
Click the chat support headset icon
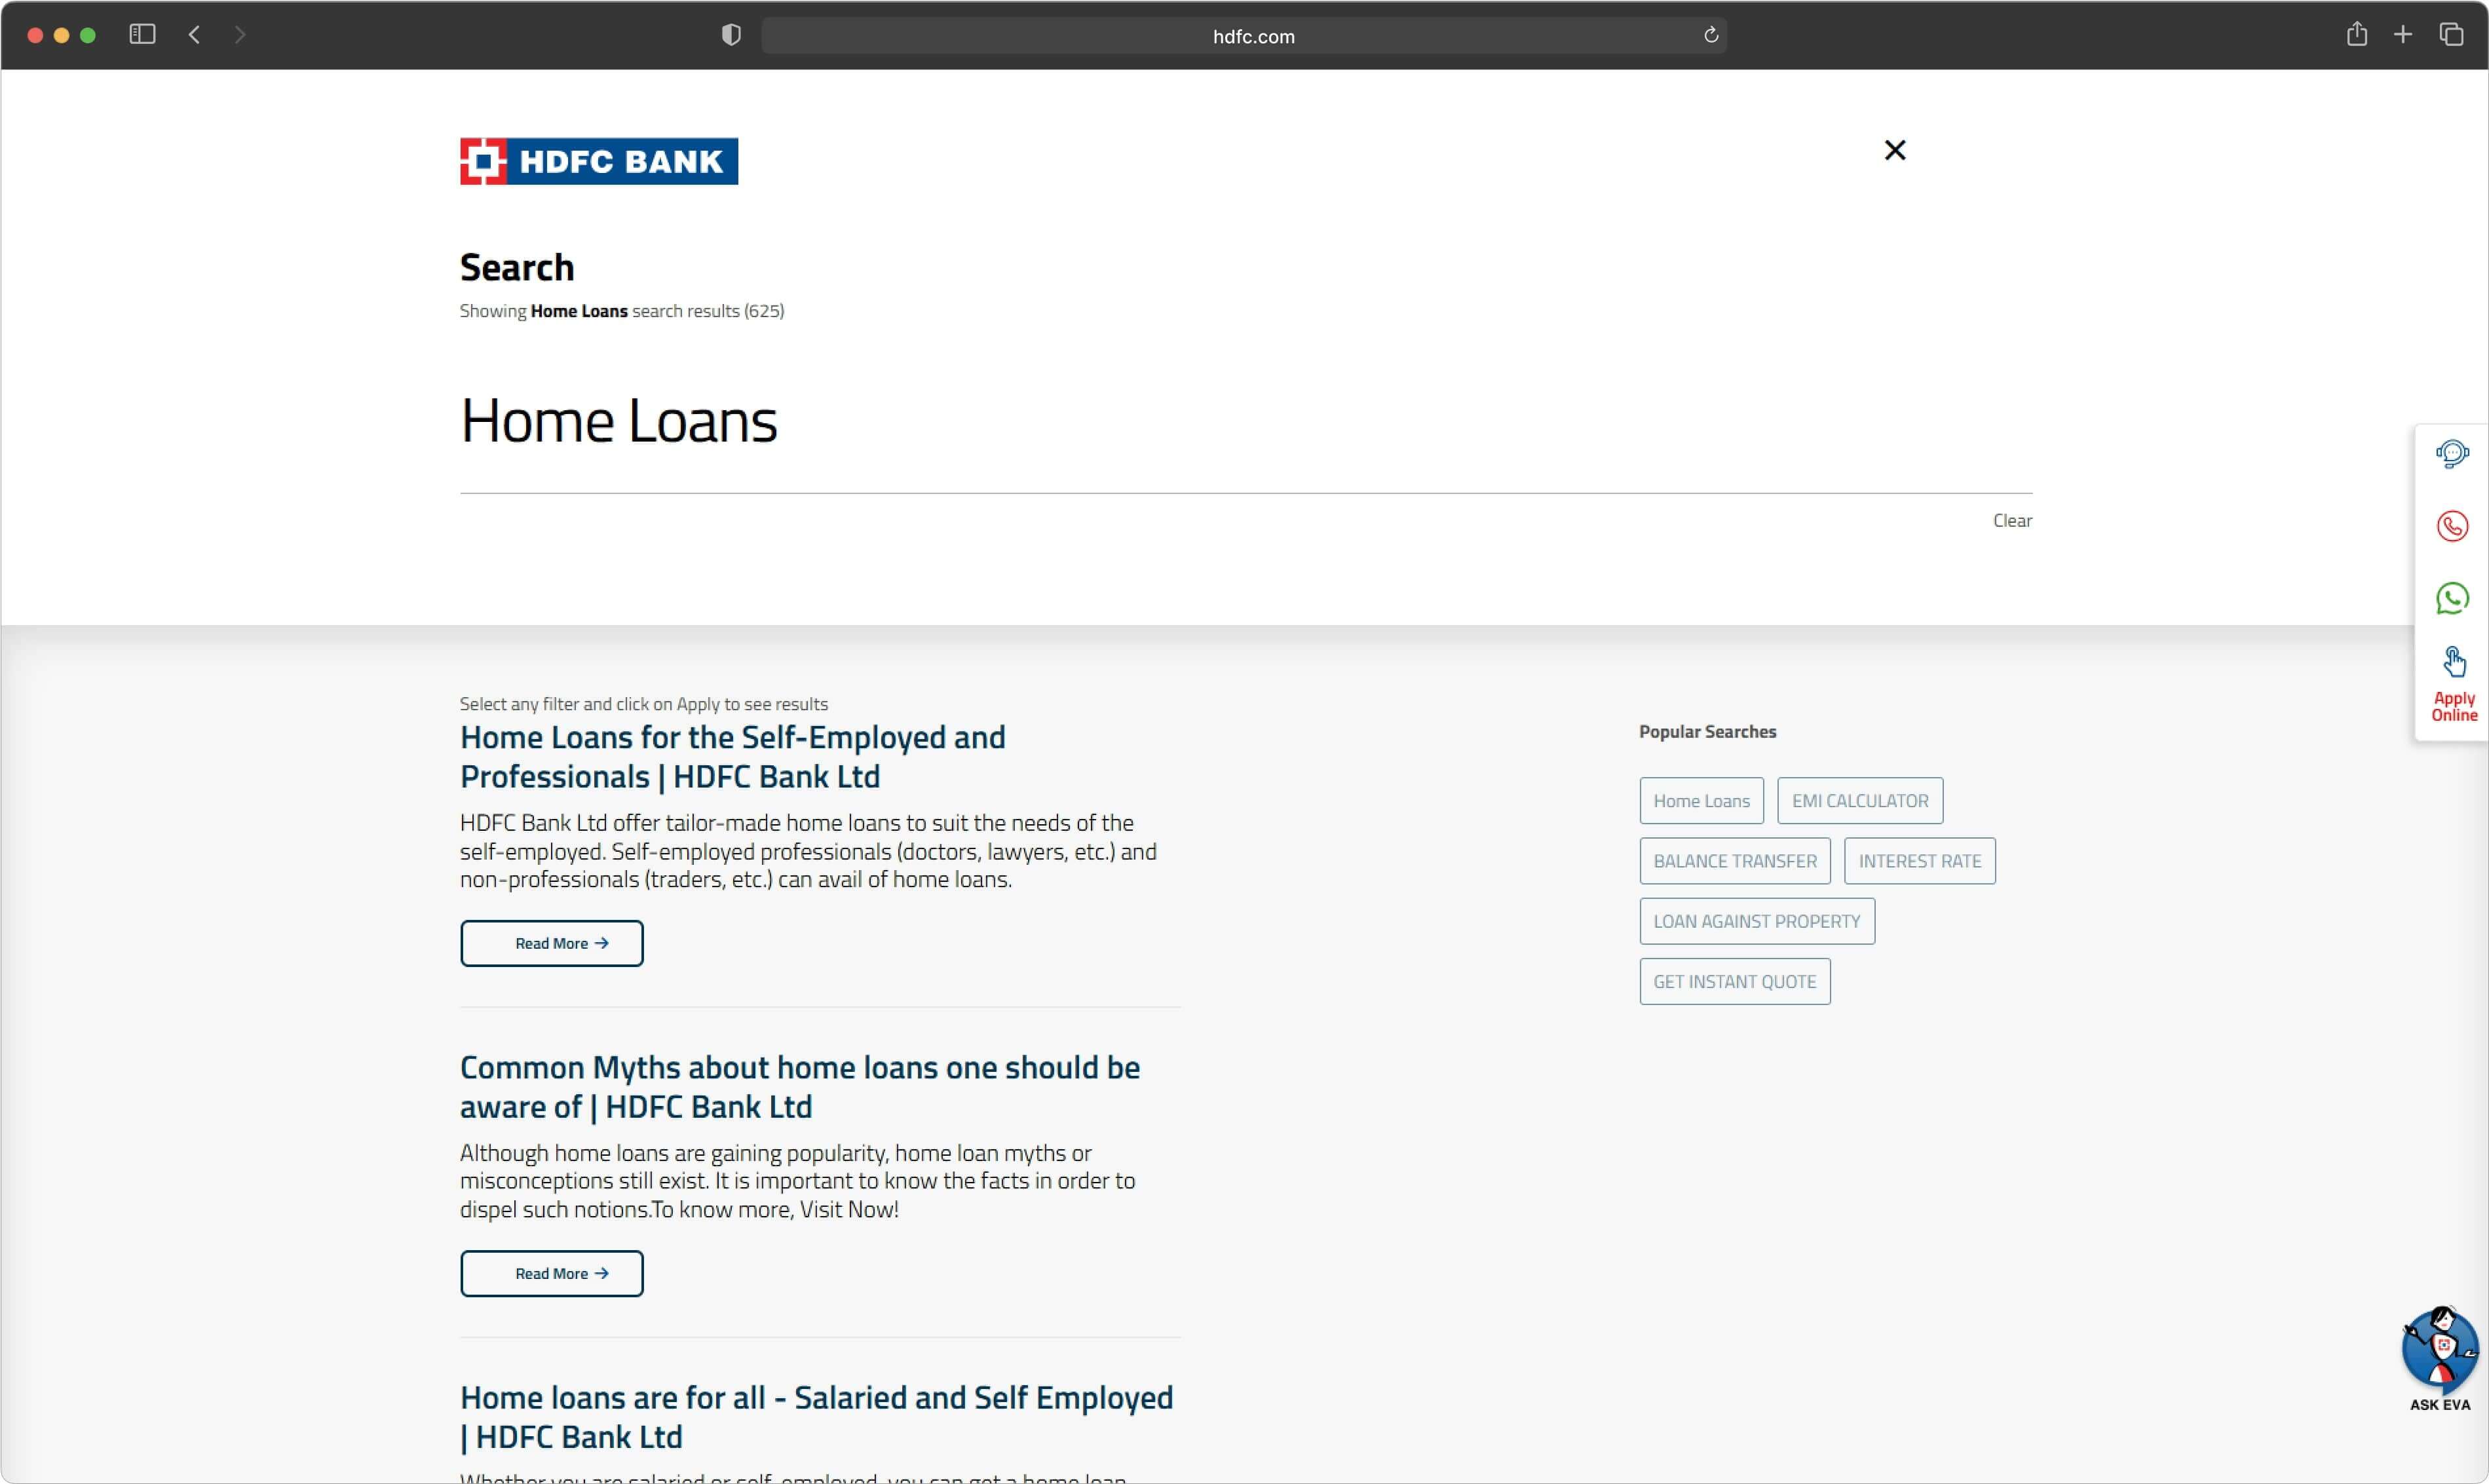tap(2451, 454)
